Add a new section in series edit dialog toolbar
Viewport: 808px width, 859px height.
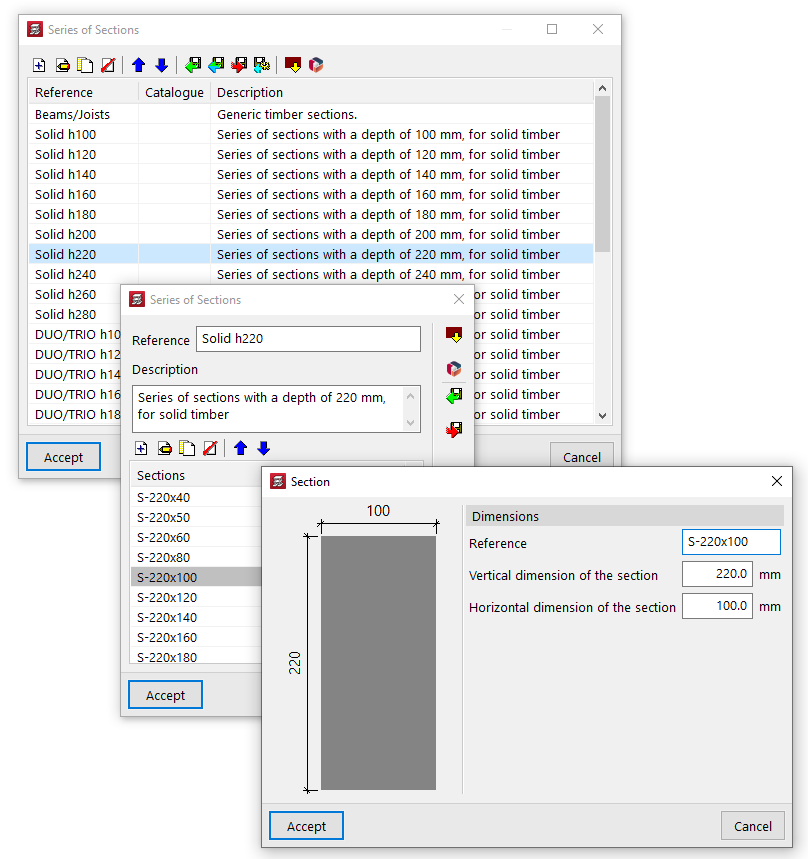141,449
